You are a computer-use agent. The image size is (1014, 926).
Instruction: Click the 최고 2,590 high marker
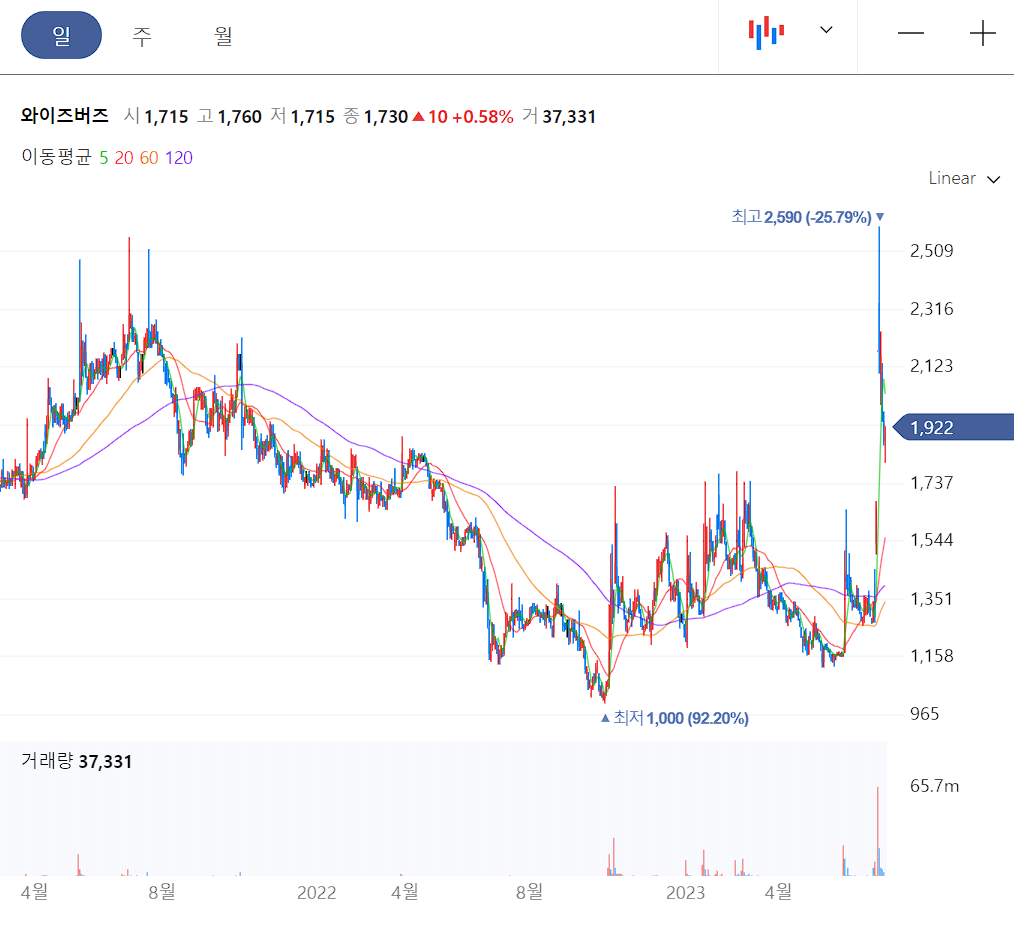coord(808,217)
